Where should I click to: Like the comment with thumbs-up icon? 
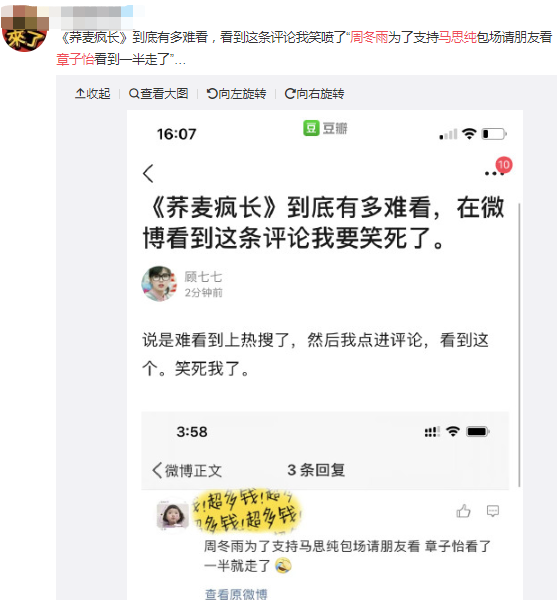coord(463,511)
